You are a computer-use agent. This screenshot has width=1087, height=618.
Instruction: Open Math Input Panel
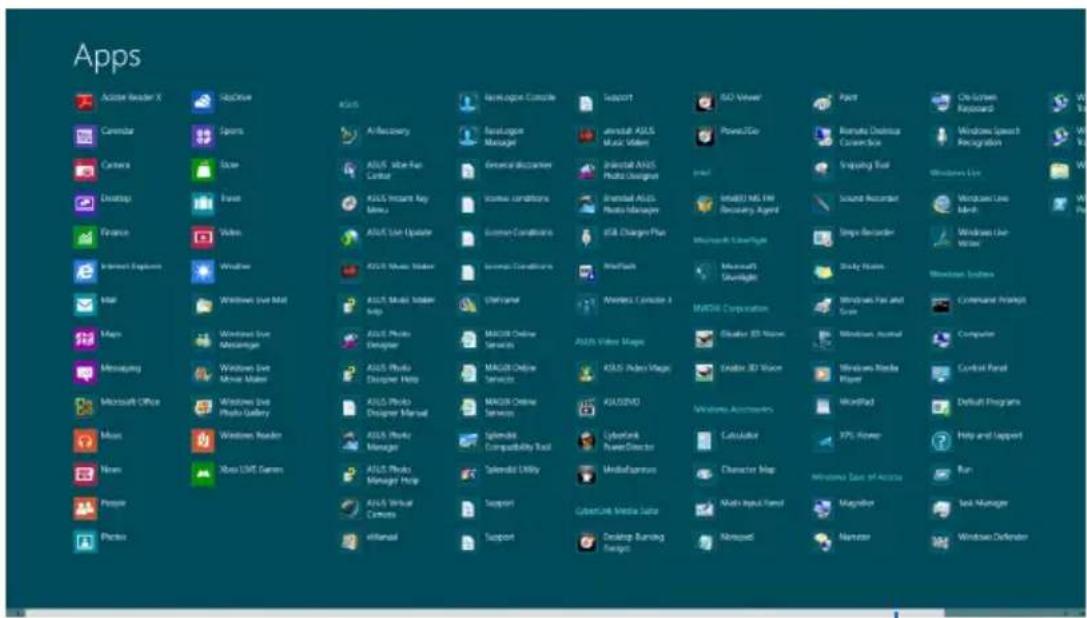click(739, 508)
